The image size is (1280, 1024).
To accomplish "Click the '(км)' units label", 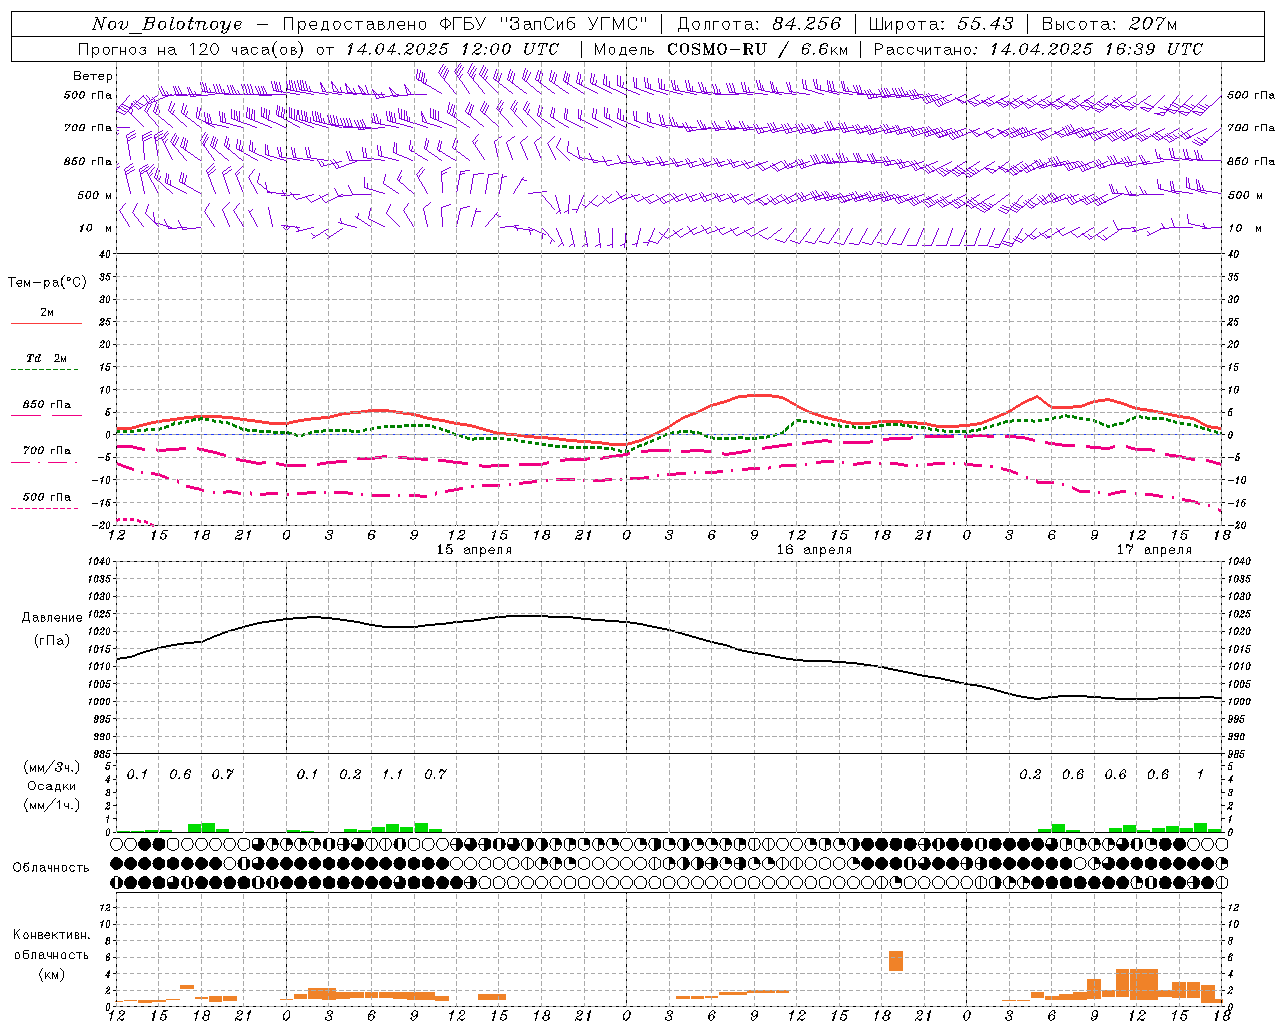I will [x=51, y=974].
